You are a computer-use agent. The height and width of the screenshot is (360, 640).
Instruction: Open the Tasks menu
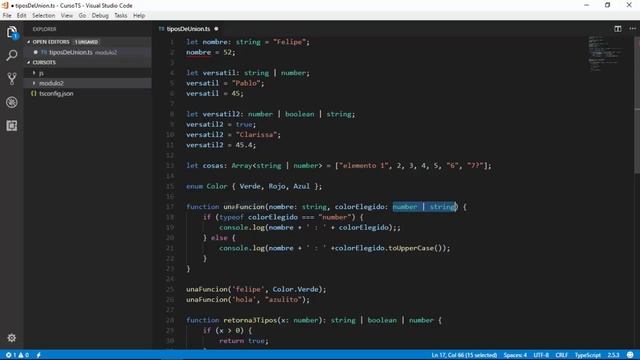tap(120, 16)
